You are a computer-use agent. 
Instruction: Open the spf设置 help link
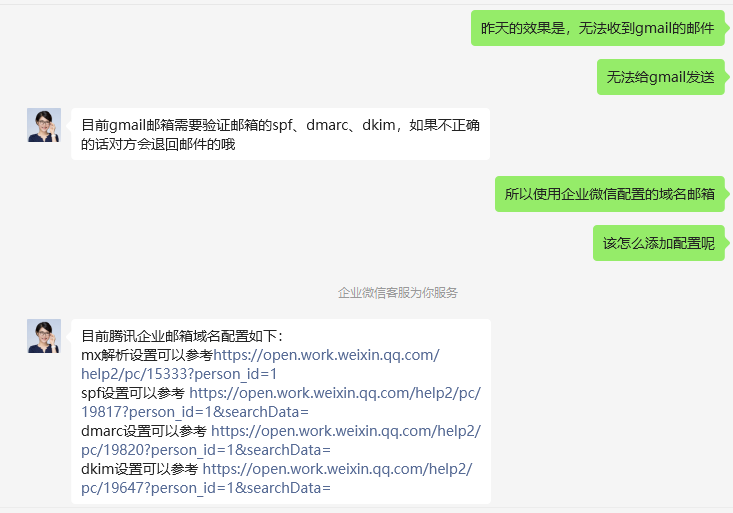pyautogui.click(x=334, y=393)
